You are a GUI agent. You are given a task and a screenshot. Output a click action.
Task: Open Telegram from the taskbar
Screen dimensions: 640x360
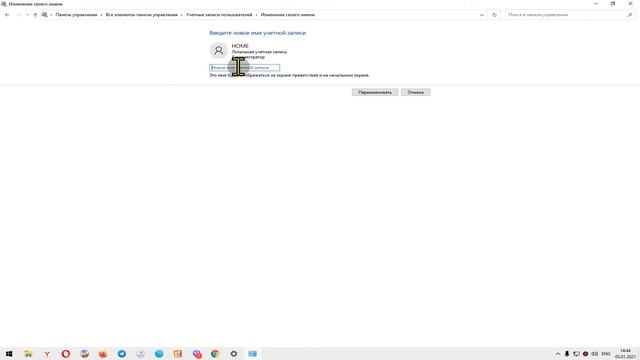(122, 353)
